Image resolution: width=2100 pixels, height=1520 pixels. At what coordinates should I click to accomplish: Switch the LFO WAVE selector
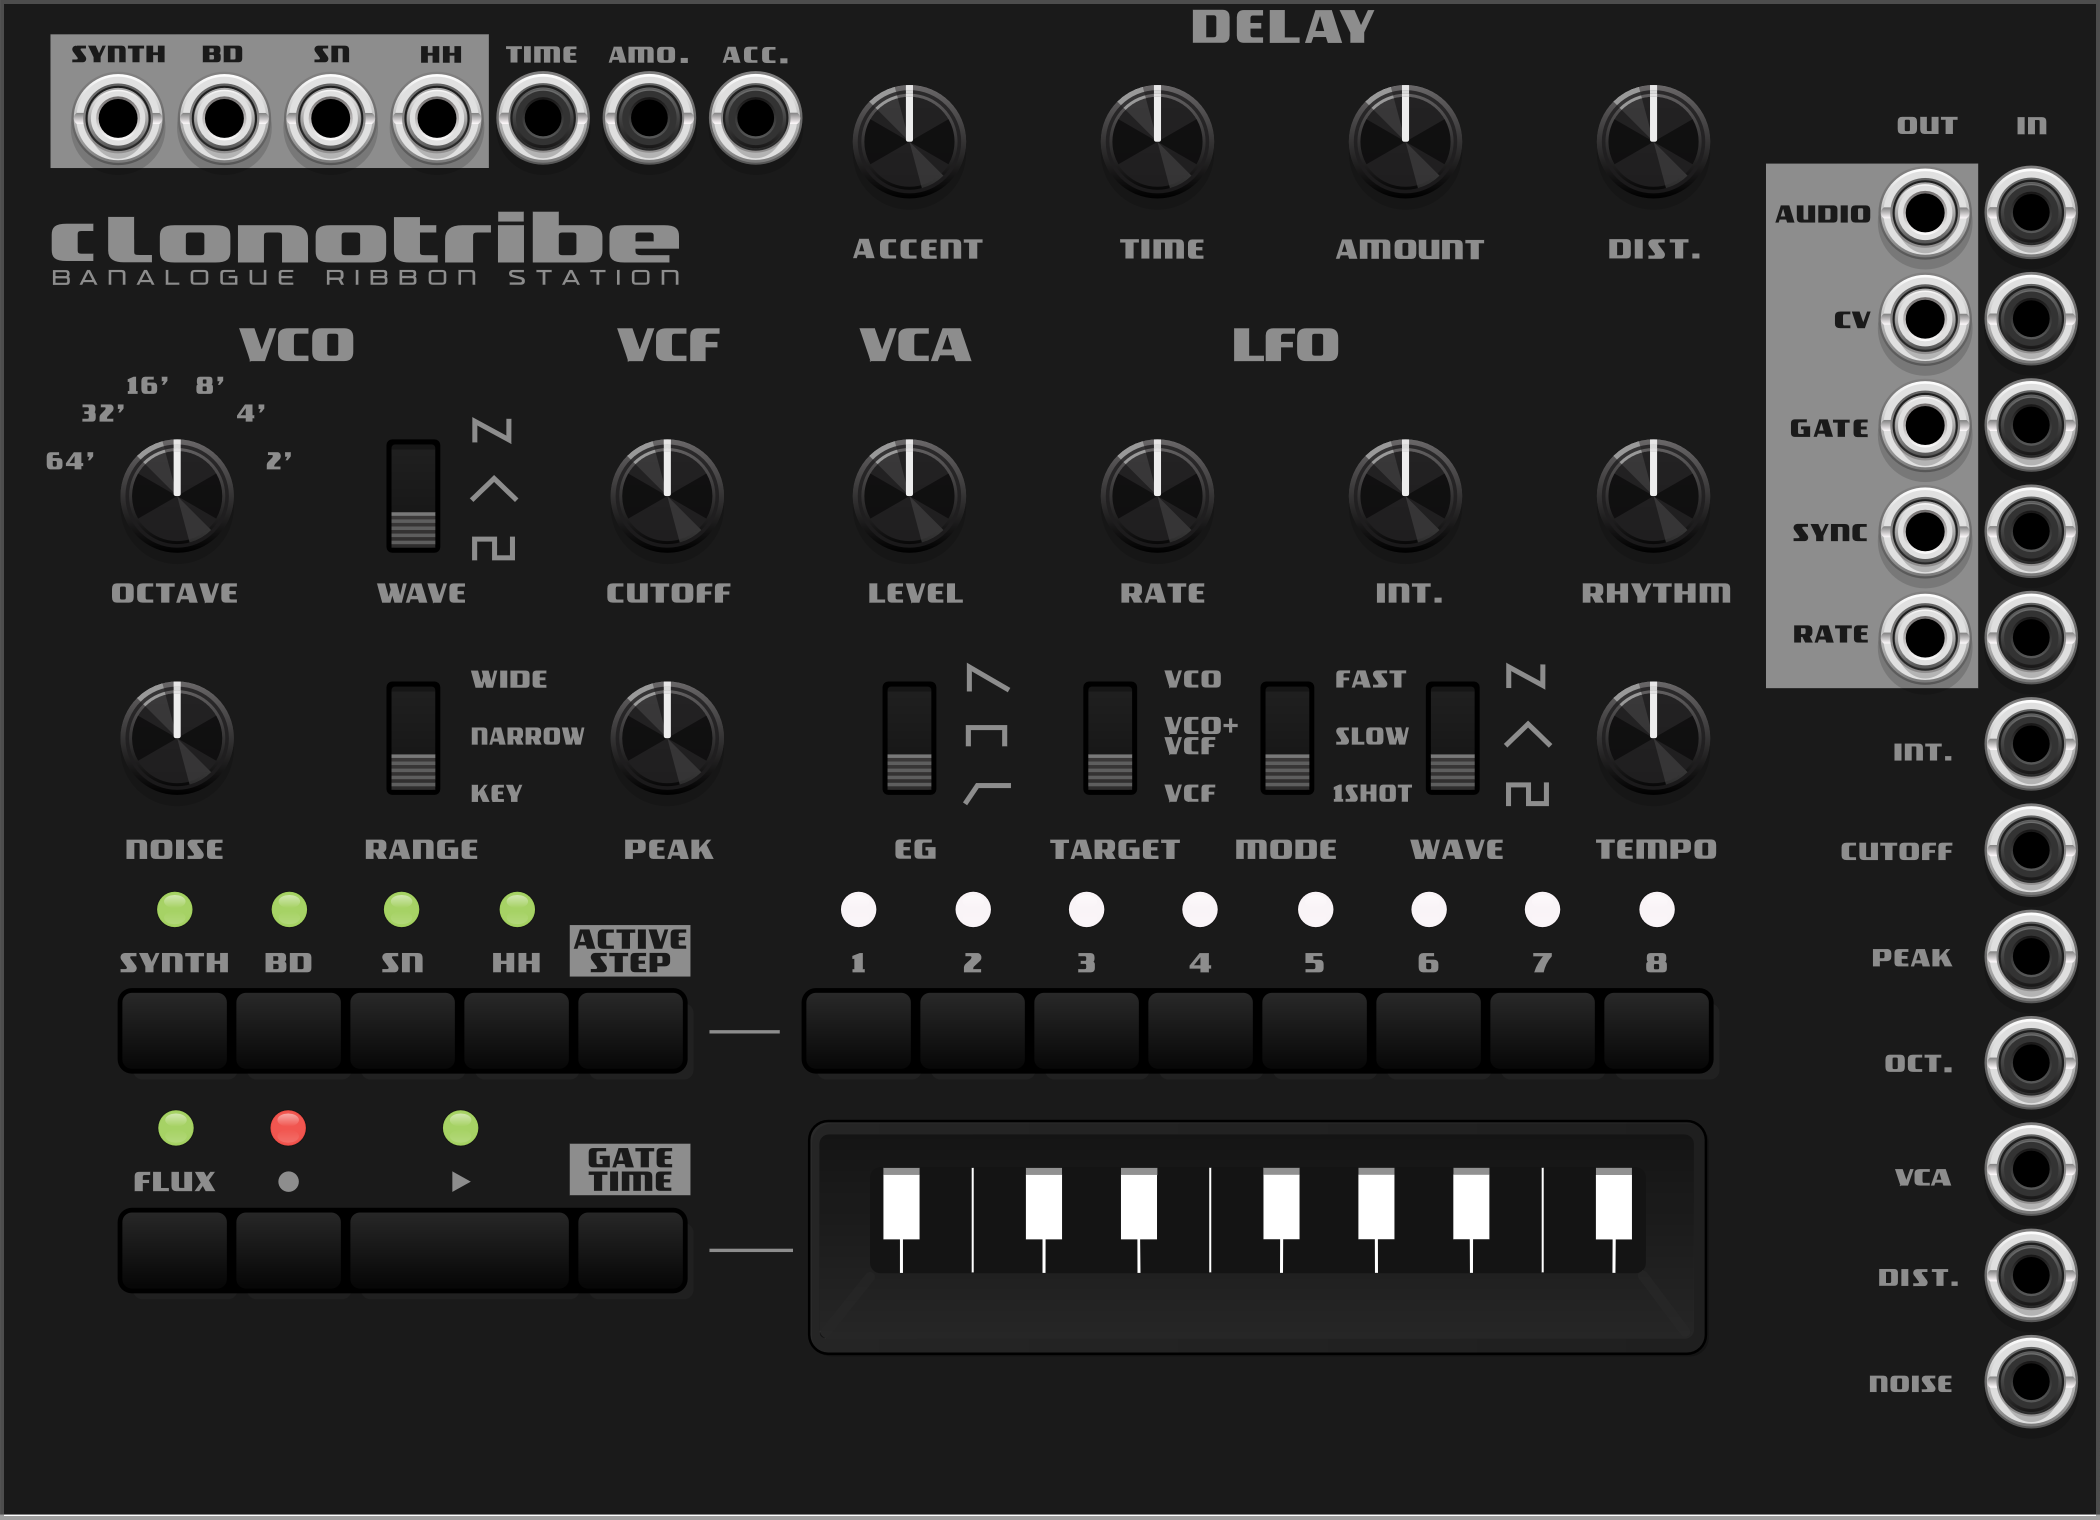[1452, 738]
